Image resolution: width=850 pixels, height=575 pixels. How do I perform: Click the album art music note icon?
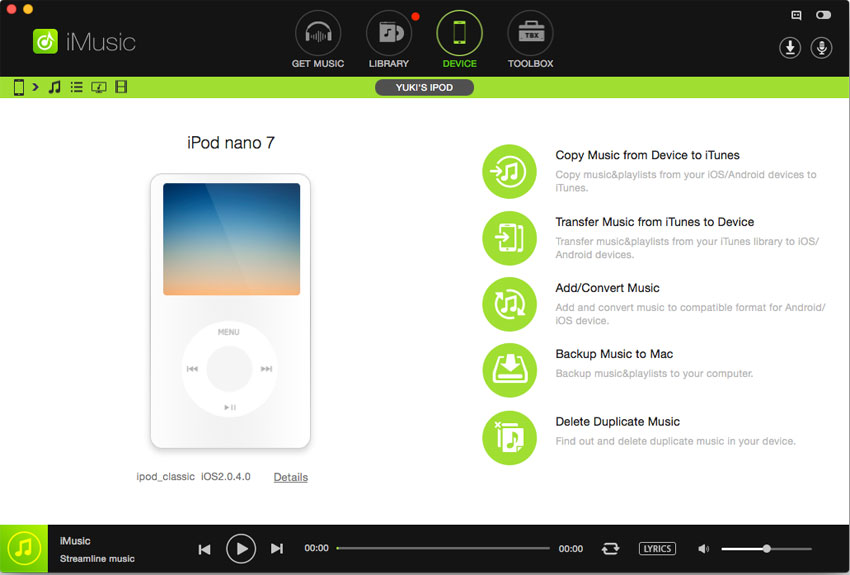(24, 548)
